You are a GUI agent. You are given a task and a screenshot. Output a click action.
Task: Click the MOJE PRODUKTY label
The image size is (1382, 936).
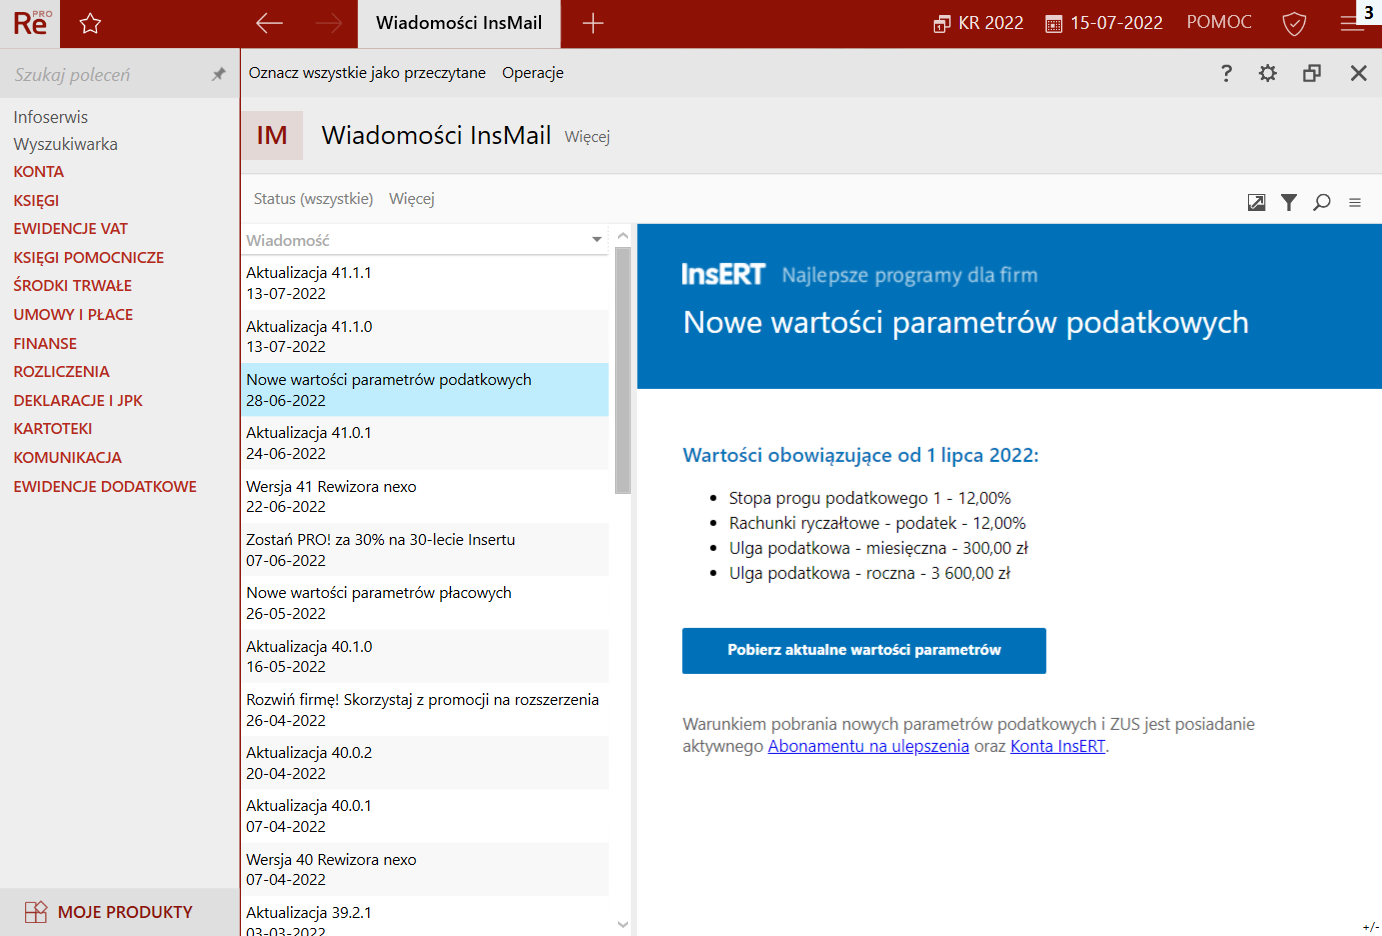(125, 912)
